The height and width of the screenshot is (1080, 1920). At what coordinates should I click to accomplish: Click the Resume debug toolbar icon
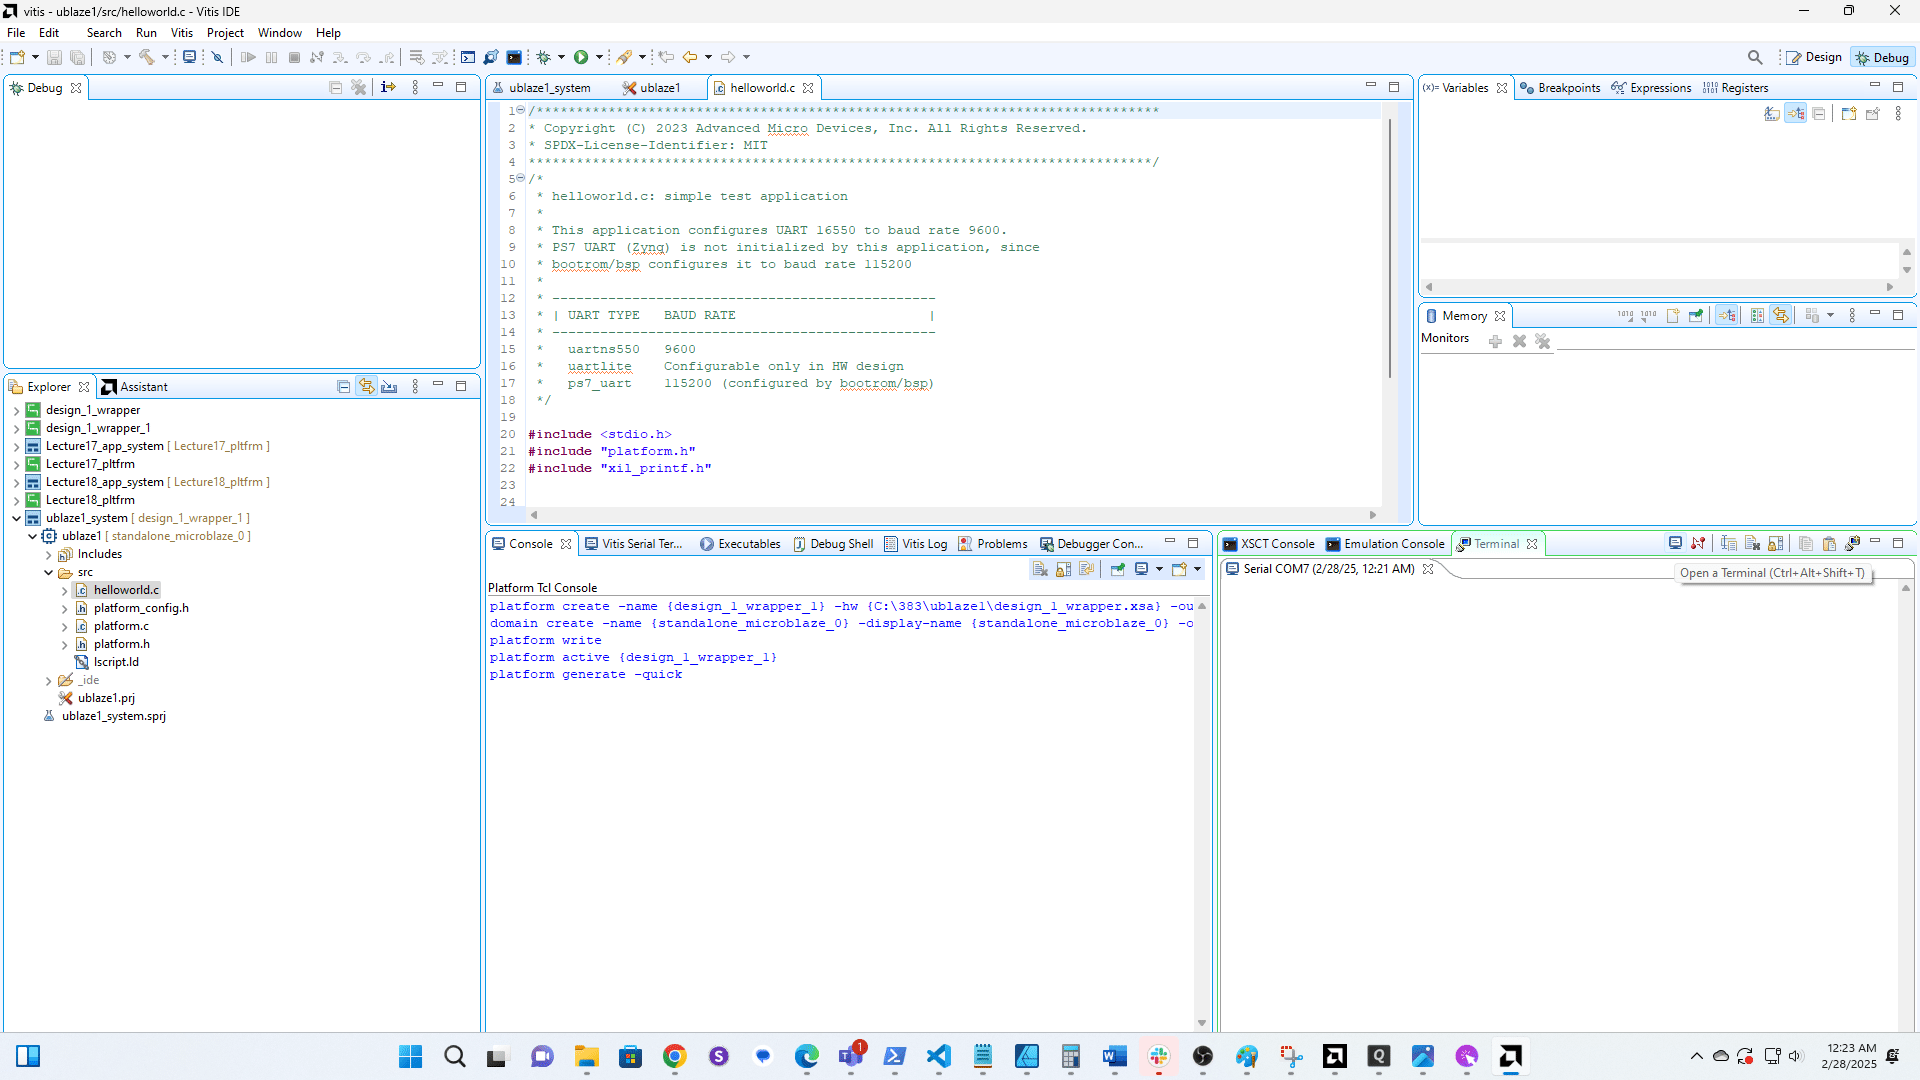click(x=248, y=57)
